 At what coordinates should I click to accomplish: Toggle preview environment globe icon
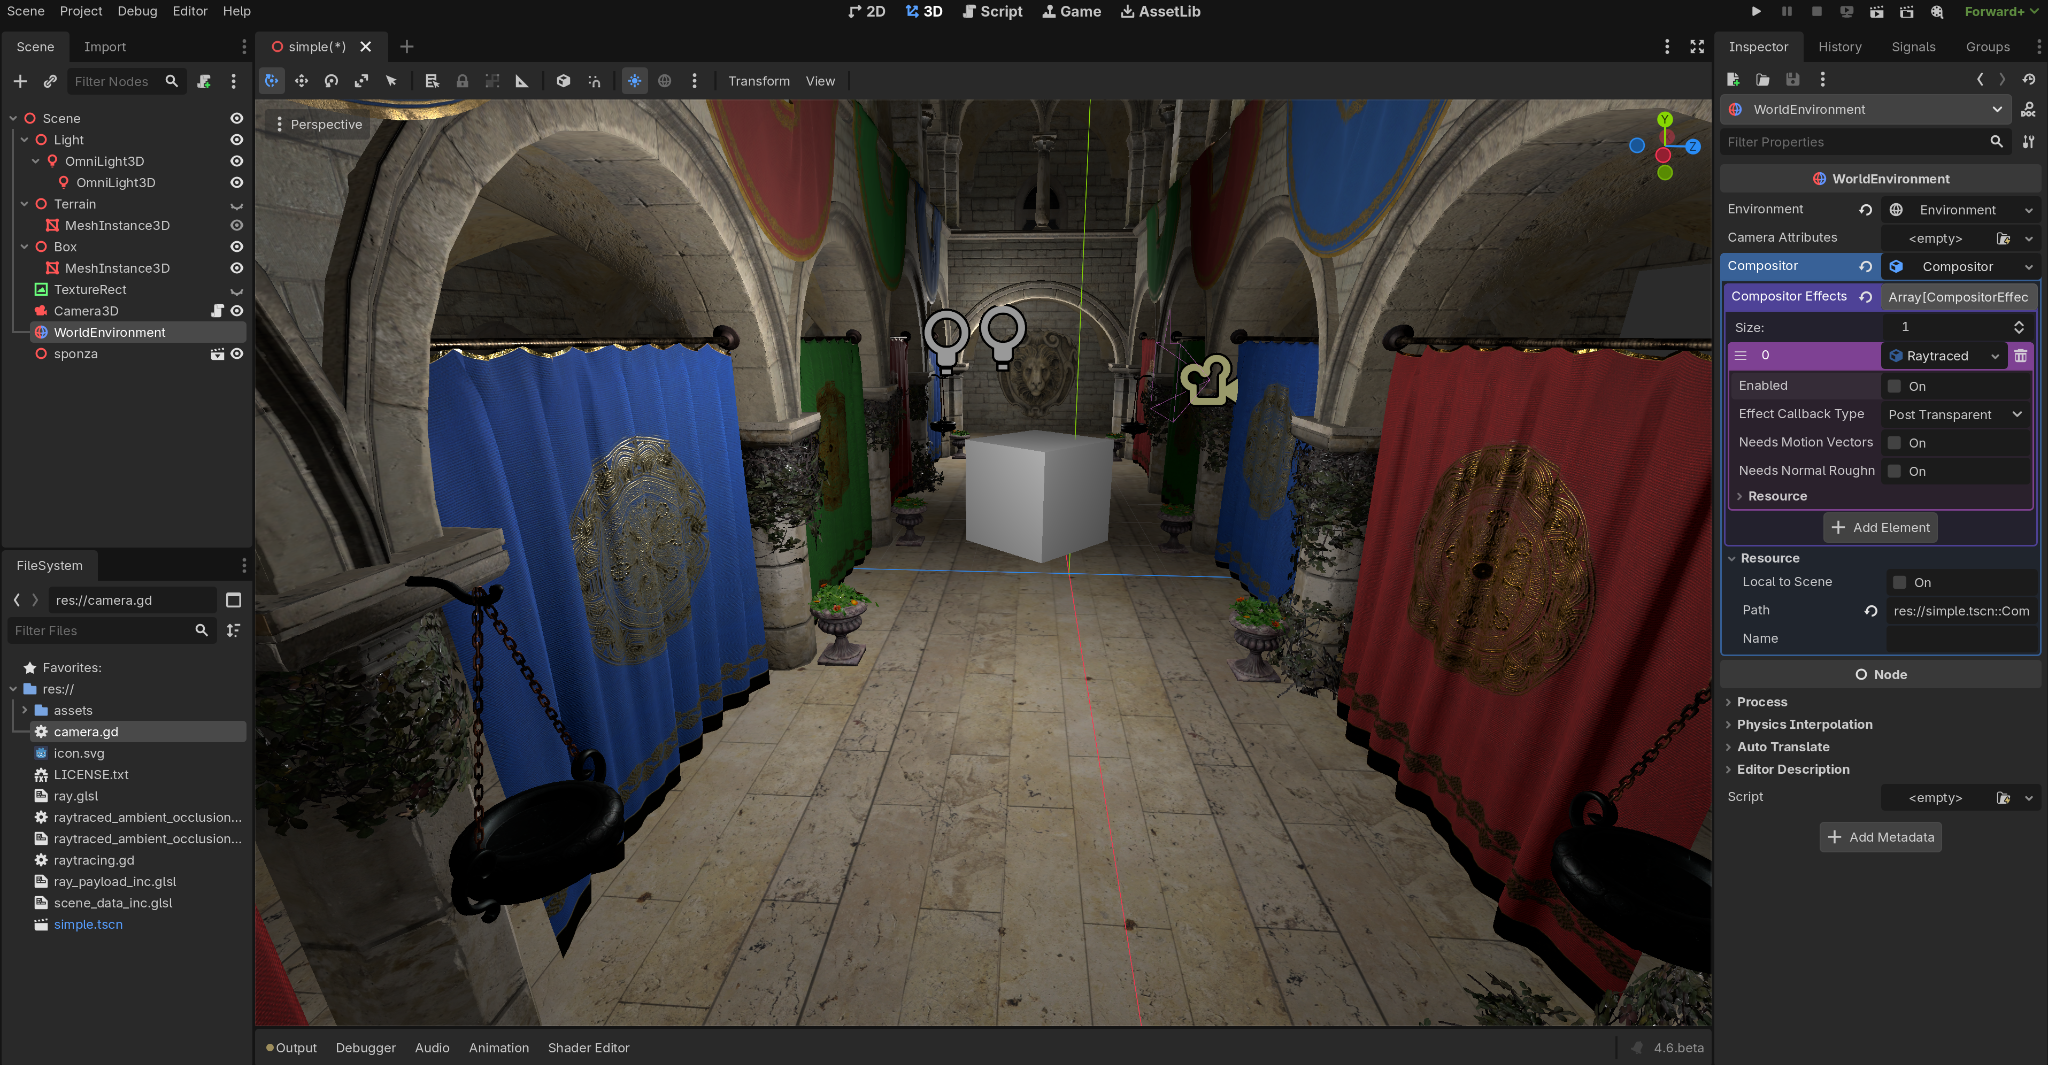(x=665, y=81)
